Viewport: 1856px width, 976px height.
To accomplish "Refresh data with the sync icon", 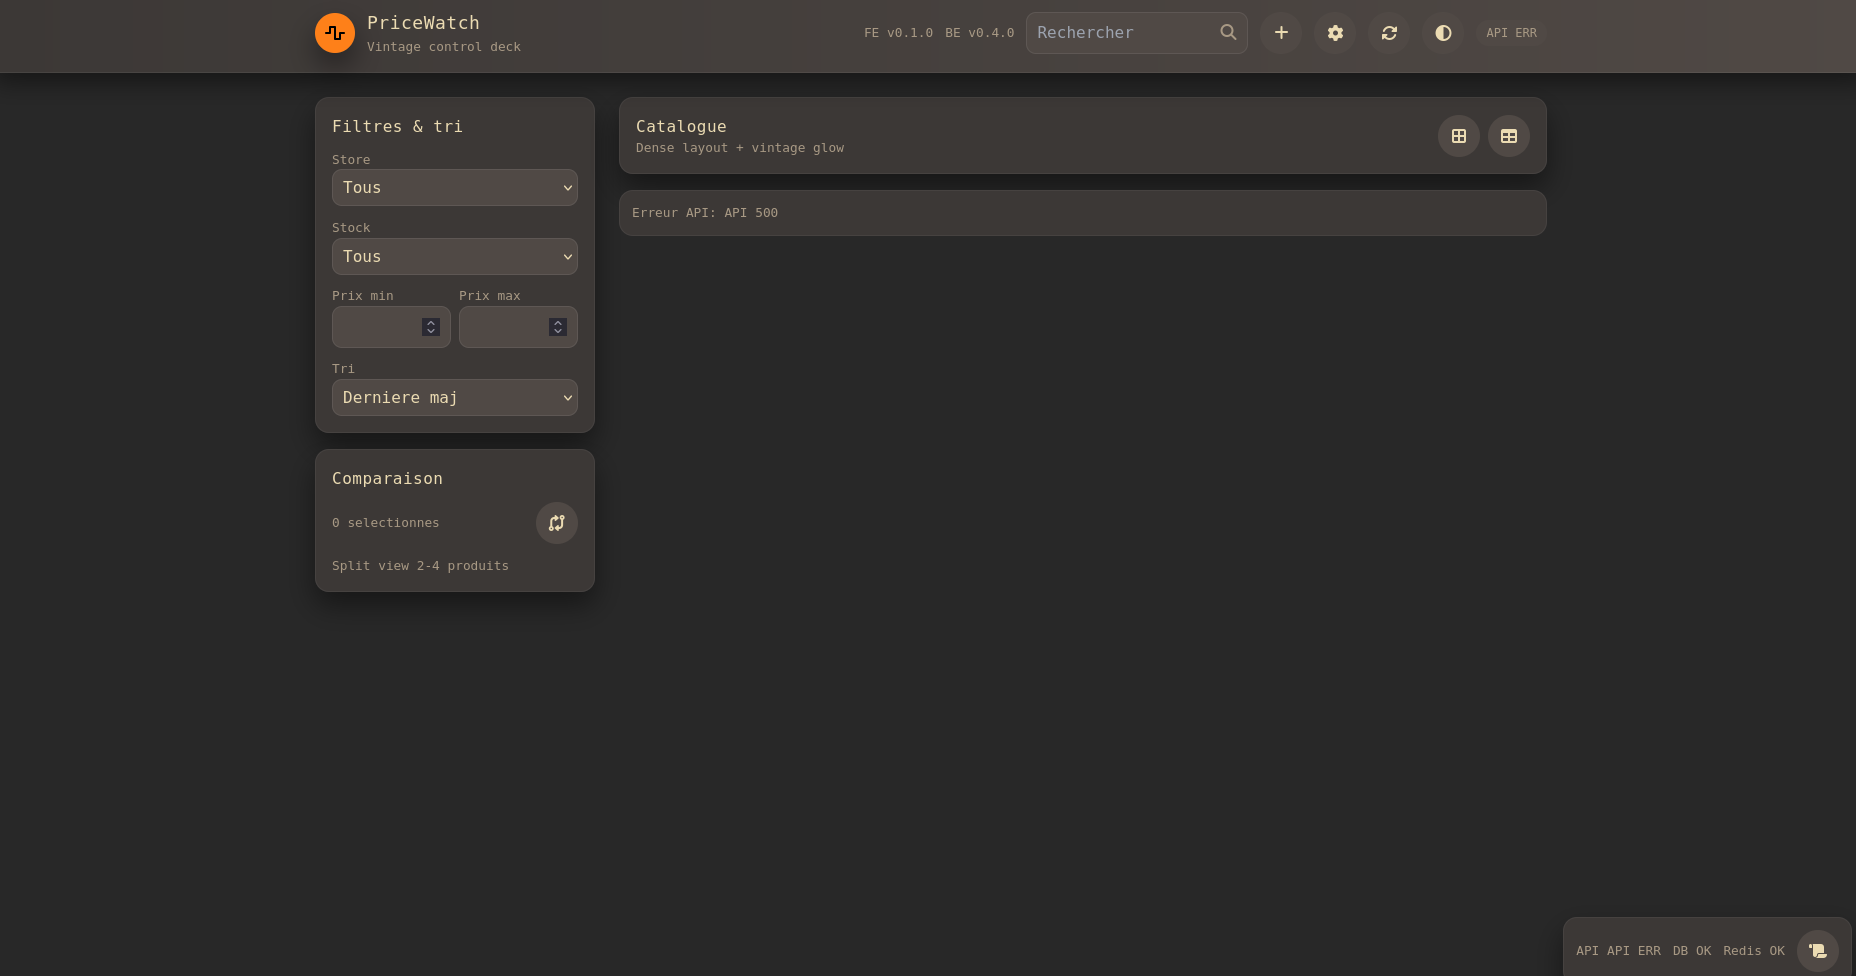I will tap(1389, 33).
